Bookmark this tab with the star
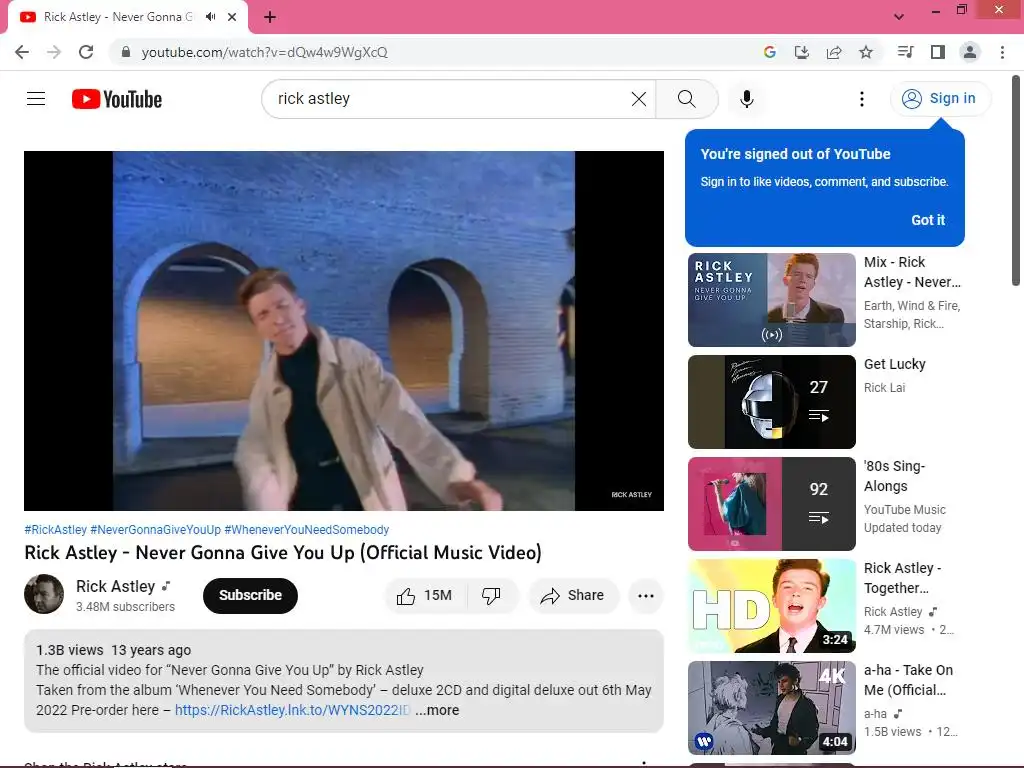Image resolution: width=1024 pixels, height=768 pixels. pos(865,52)
